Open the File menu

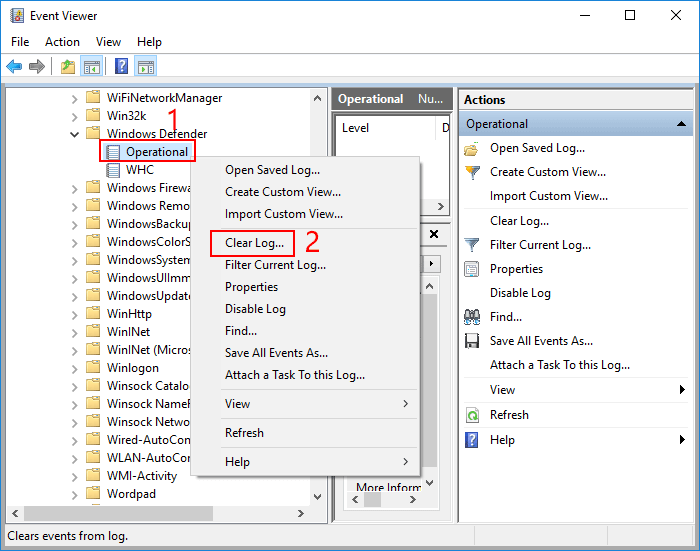pos(20,42)
